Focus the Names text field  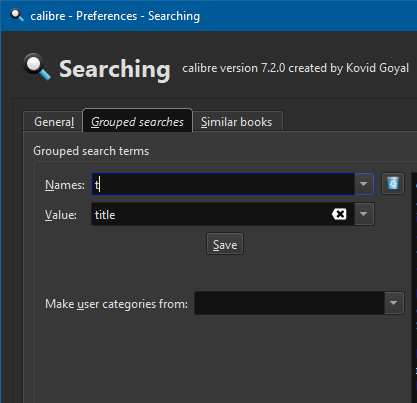223,184
